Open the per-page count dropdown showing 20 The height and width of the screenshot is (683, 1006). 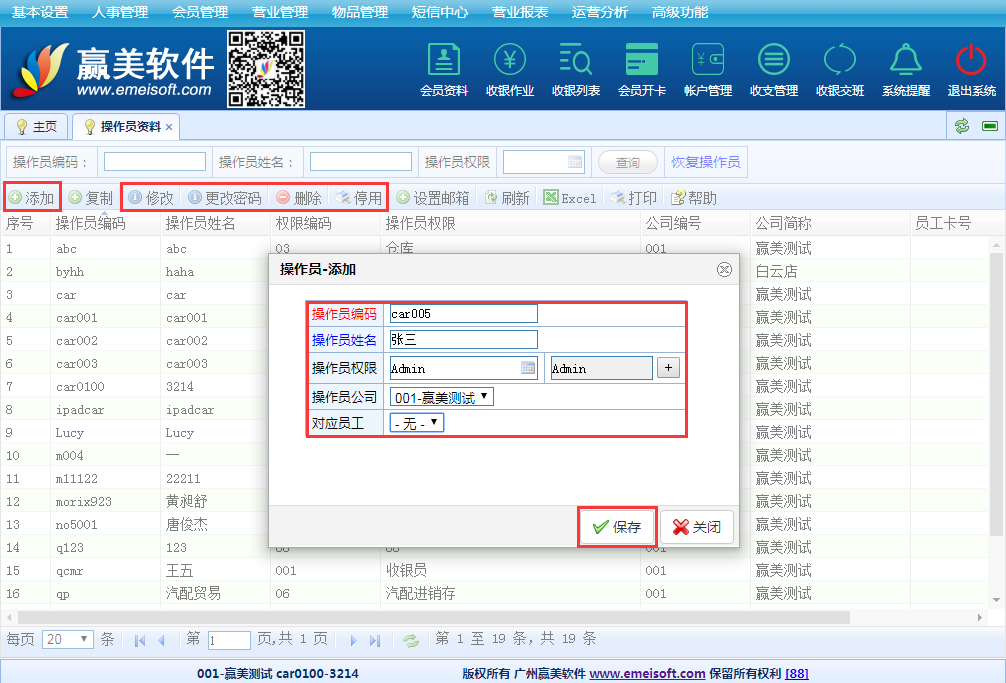coord(69,639)
